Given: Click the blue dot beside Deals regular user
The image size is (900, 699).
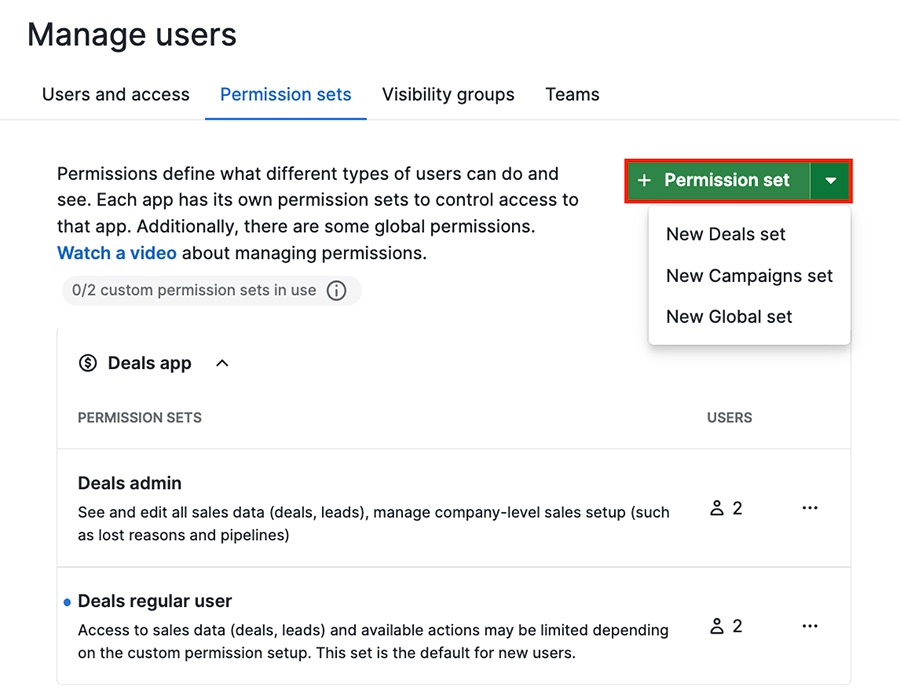Looking at the screenshot, I should [x=66, y=601].
